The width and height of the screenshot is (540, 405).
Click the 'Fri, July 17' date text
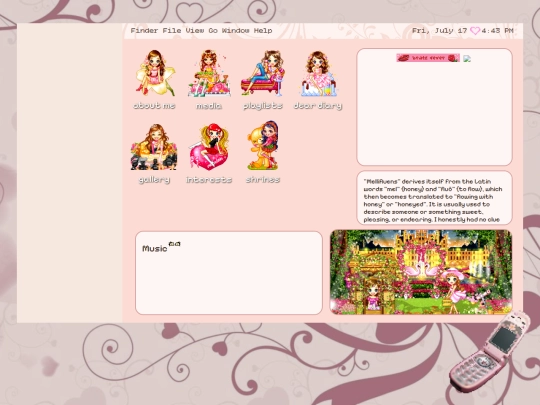pos(439,31)
